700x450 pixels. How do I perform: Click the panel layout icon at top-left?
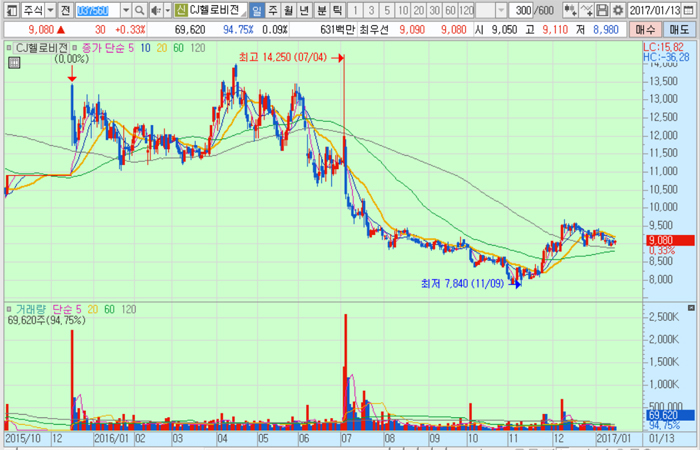(9, 10)
